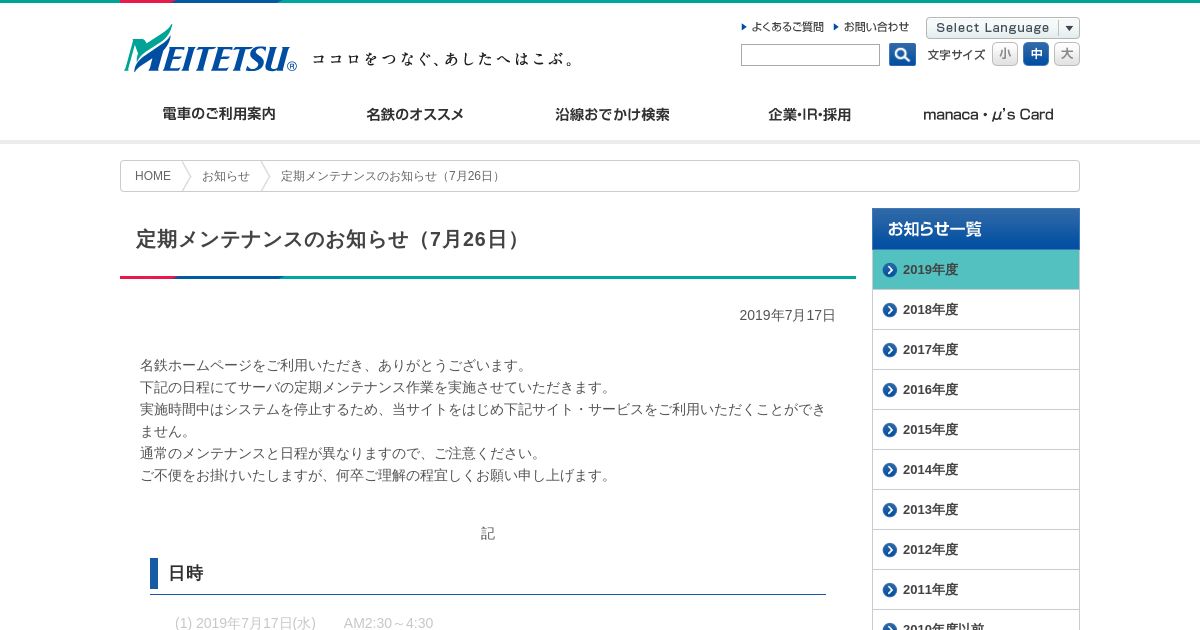Click the お知らせ一覧 sidebar header
The height and width of the screenshot is (630, 1200).
(976, 229)
